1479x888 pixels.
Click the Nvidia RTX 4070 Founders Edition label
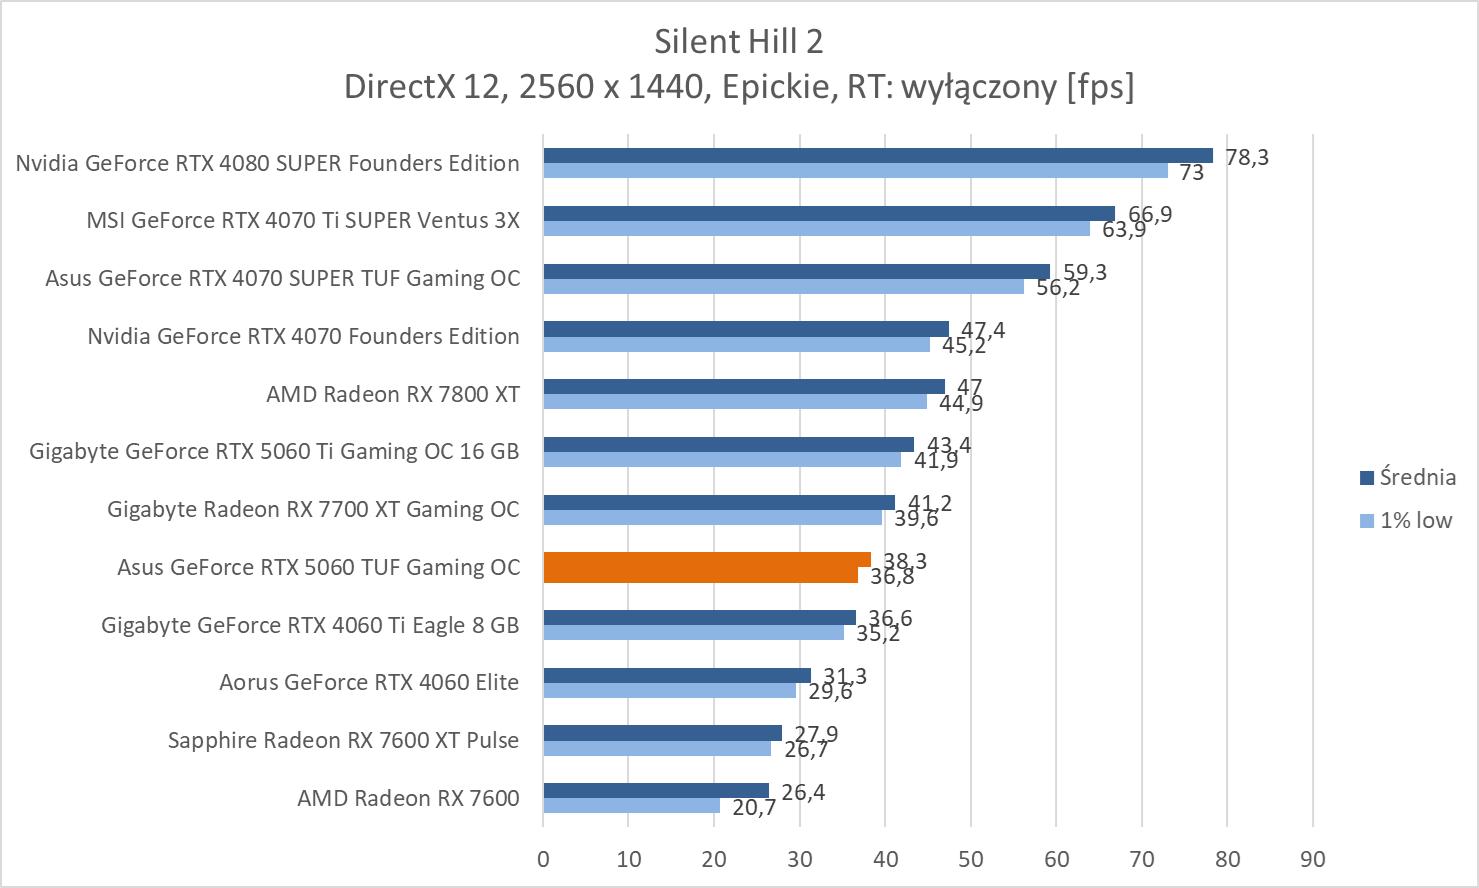click(x=303, y=336)
